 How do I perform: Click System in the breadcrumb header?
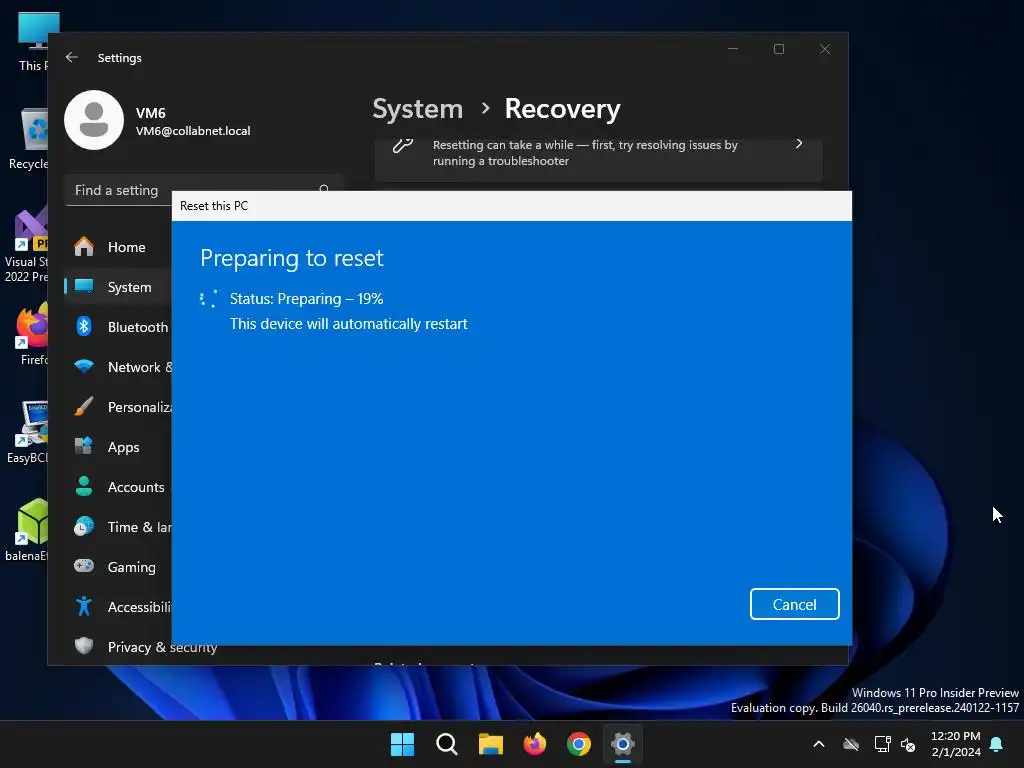pyautogui.click(x=417, y=108)
